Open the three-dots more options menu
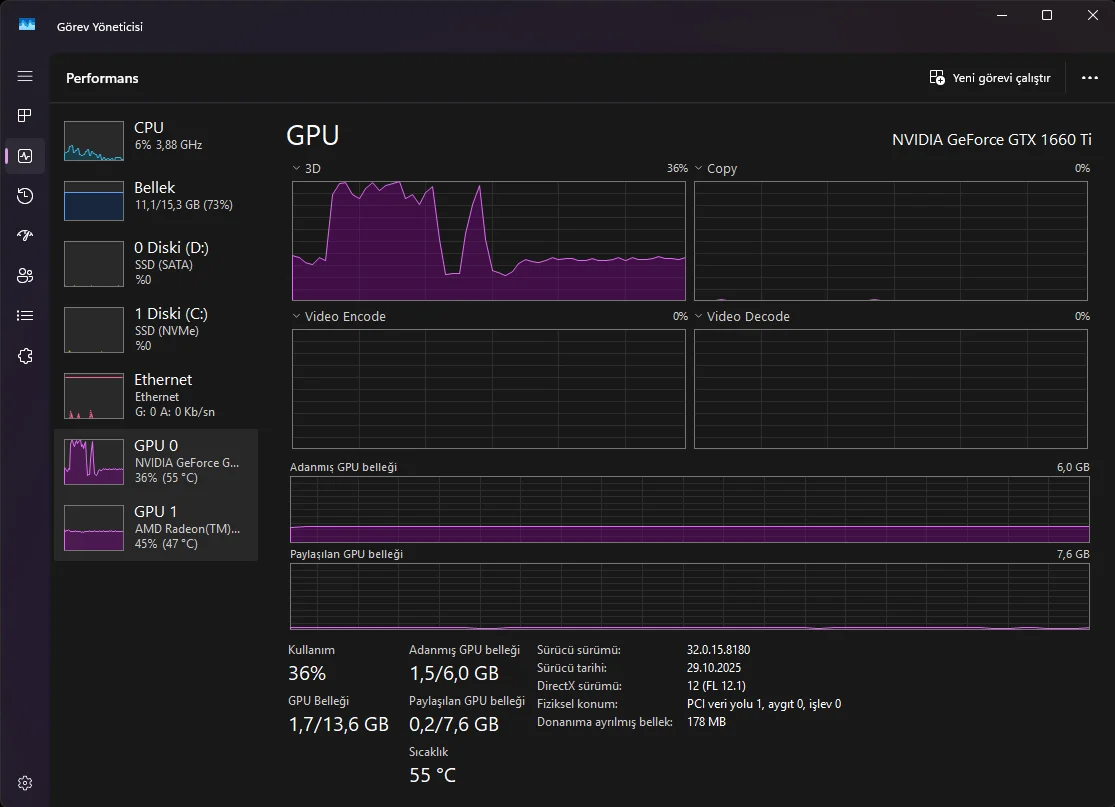The width and height of the screenshot is (1115, 807). (x=1089, y=78)
